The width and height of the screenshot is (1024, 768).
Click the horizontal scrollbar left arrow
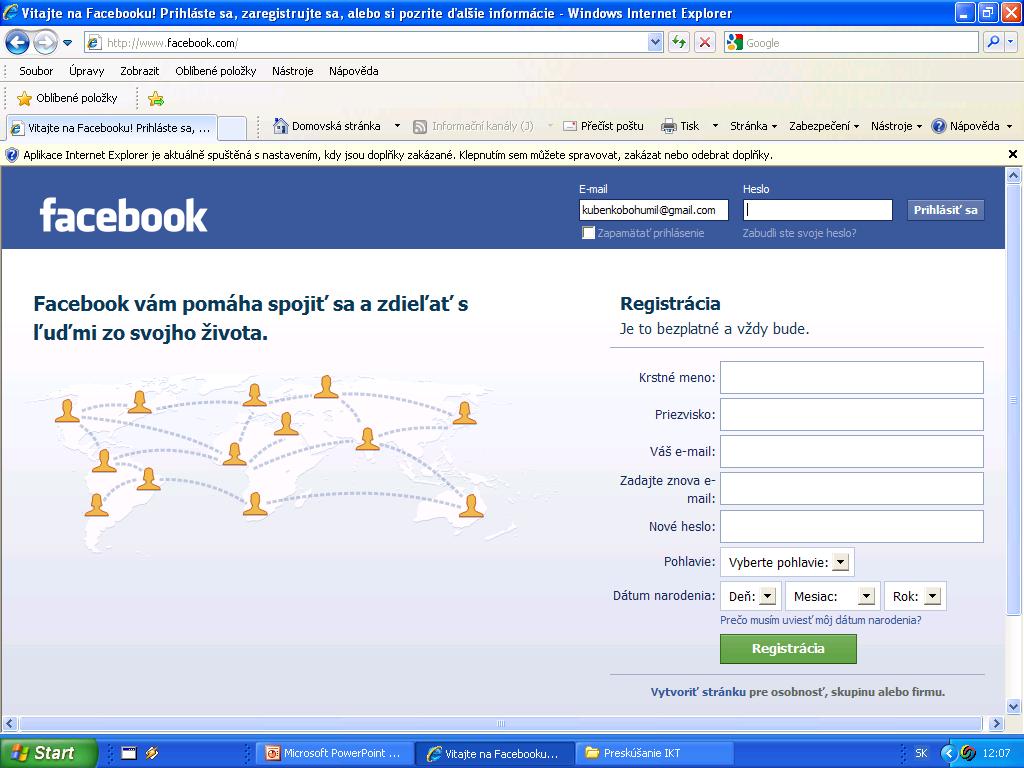9,723
